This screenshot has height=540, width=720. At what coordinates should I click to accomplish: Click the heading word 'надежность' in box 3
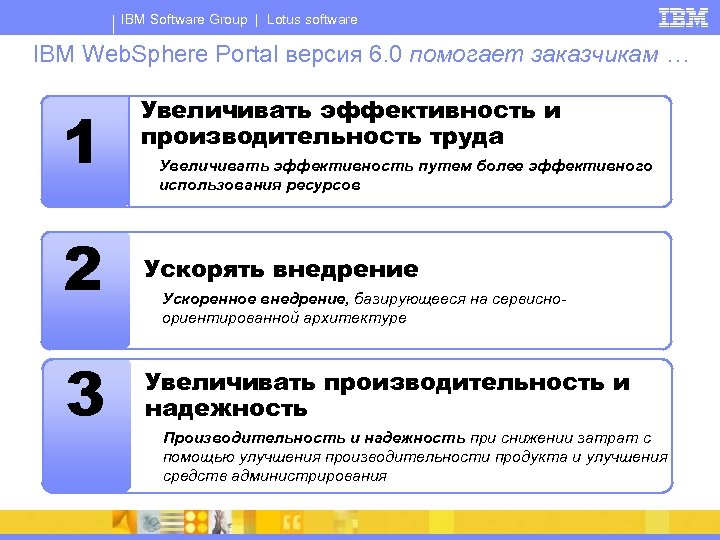pos(226,408)
